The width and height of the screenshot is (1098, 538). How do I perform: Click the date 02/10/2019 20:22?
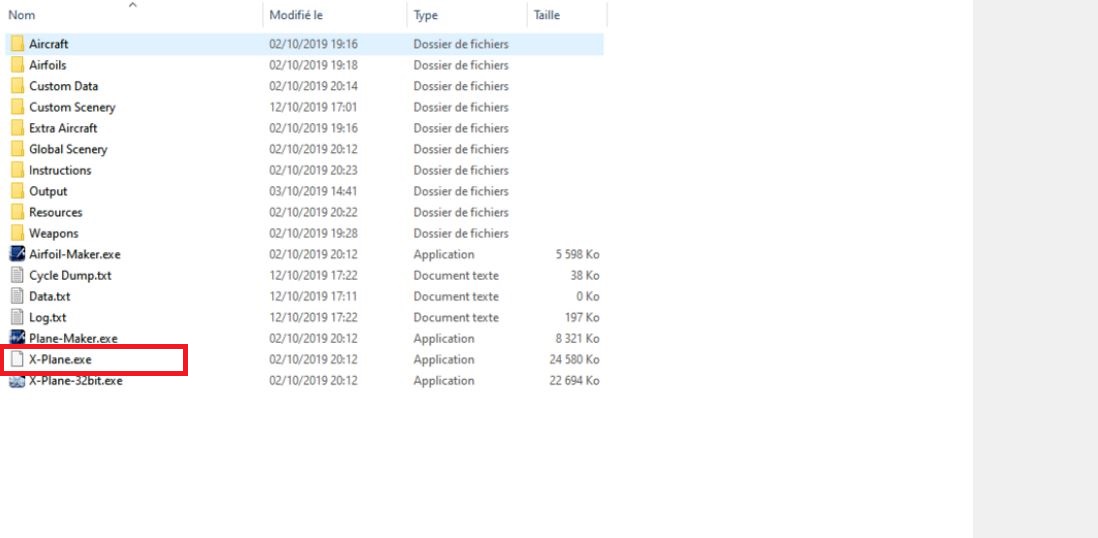(x=314, y=212)
